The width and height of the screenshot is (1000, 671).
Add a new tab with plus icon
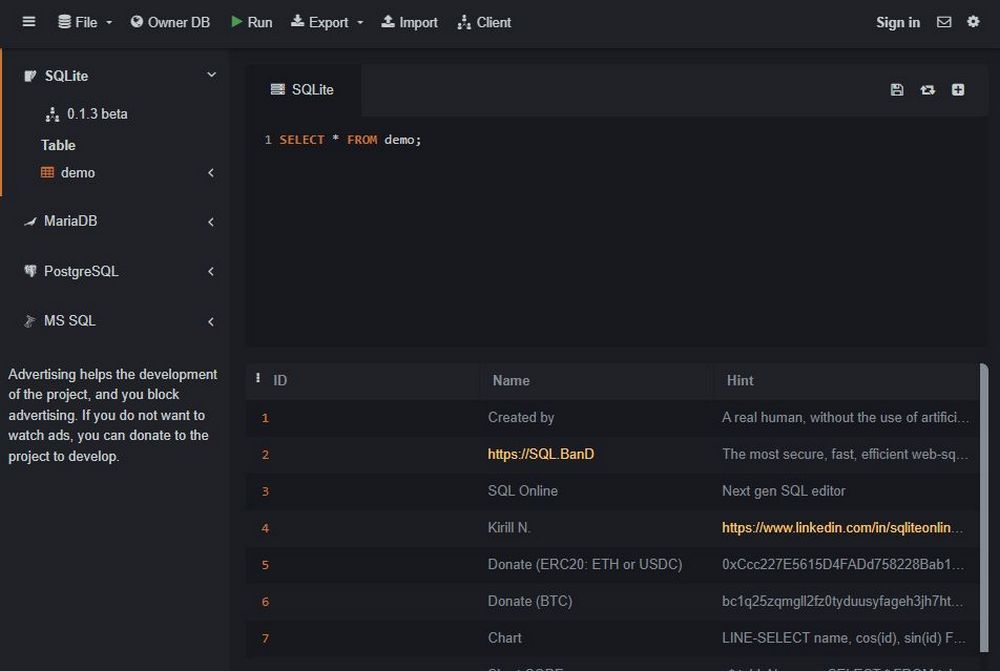[x=958, y=89]
